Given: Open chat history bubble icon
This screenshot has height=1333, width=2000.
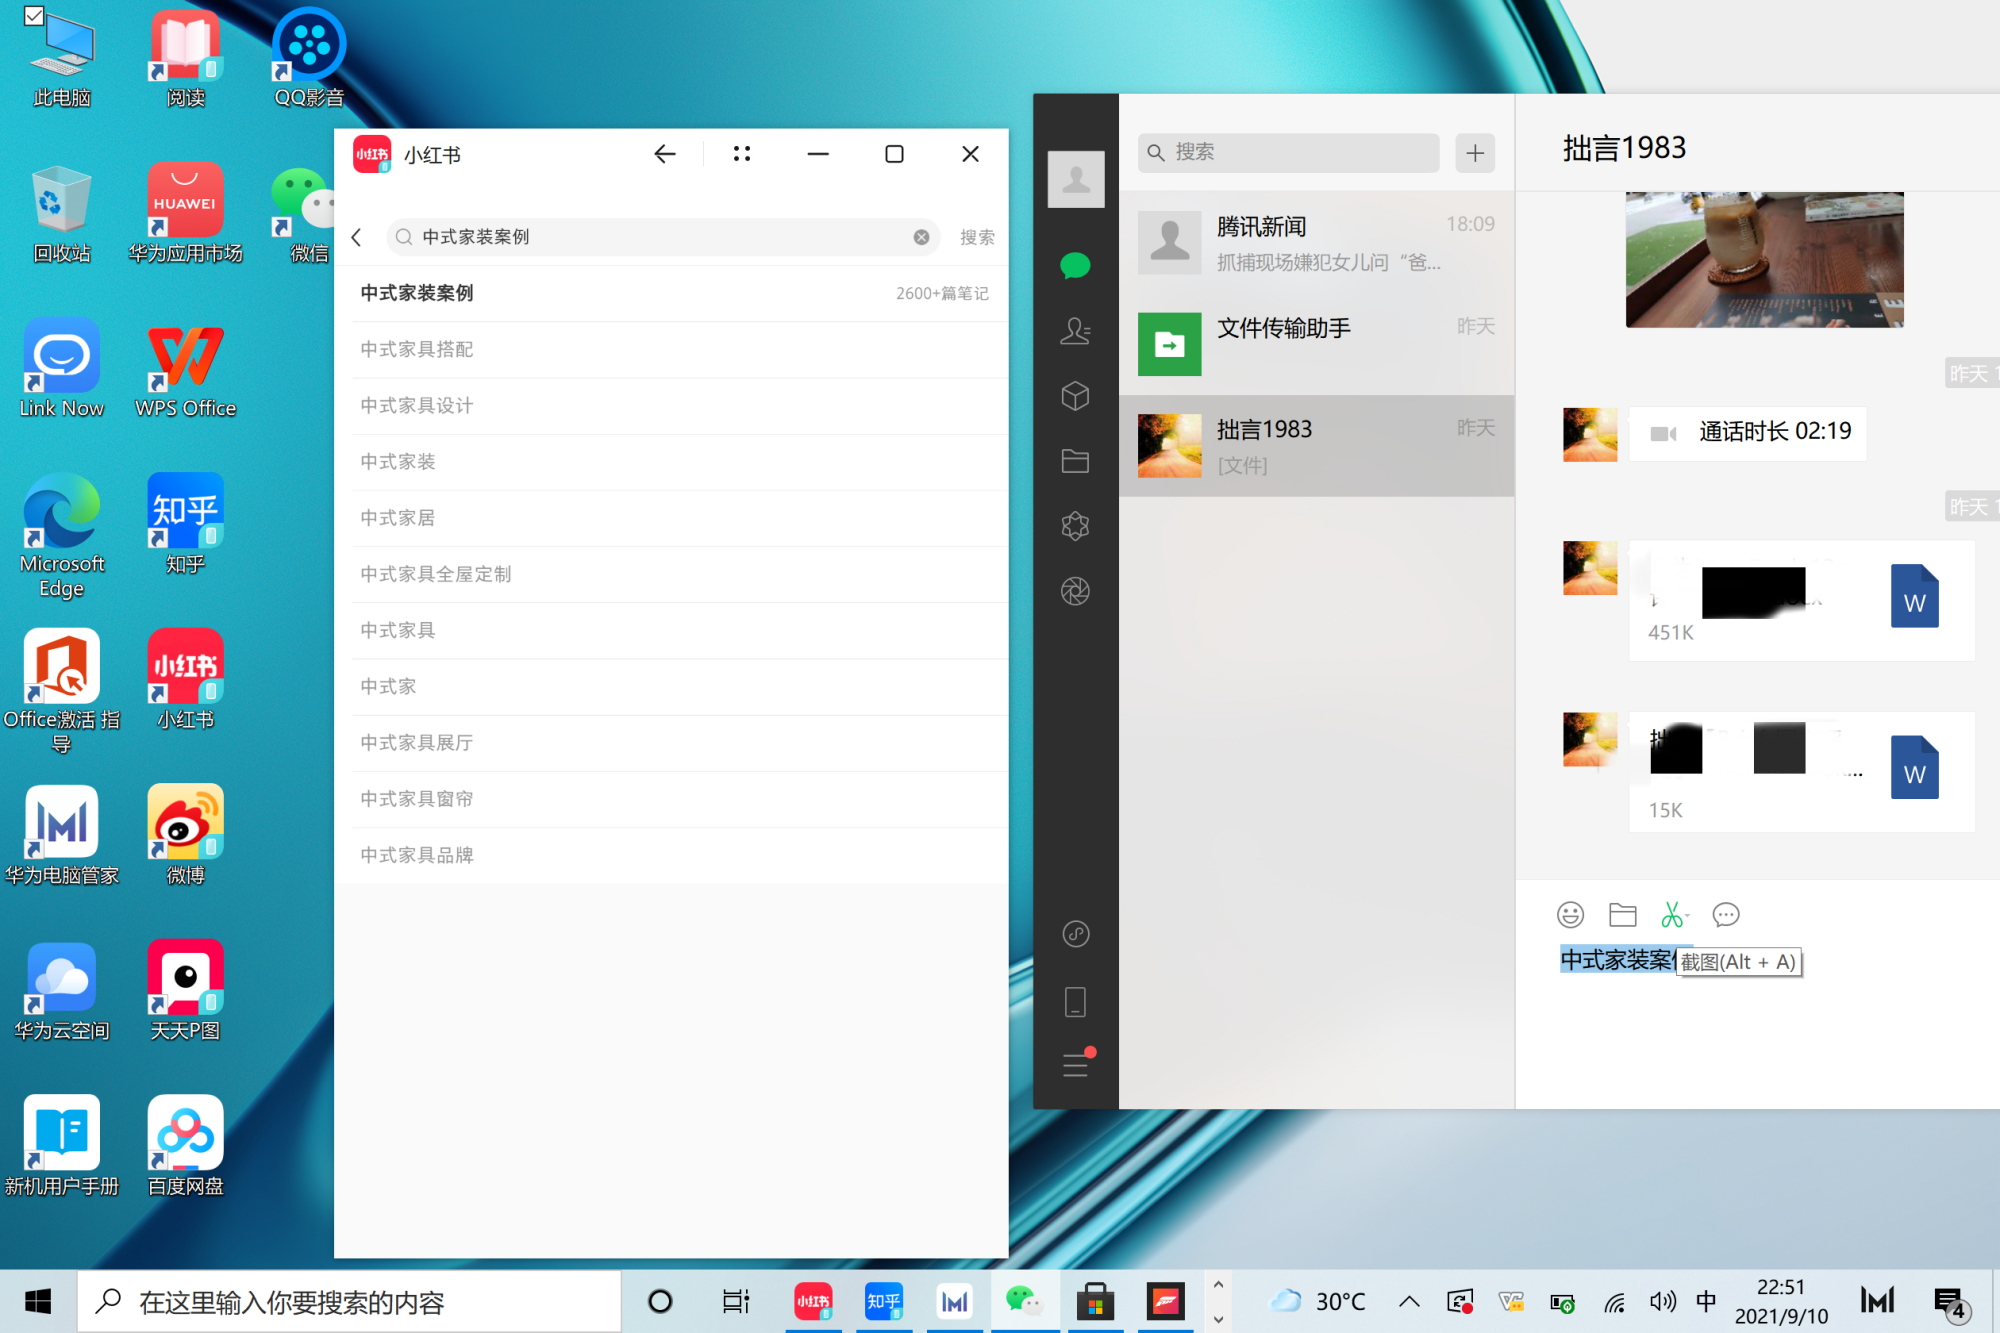Looking at the screenshot, I should (1726, 914).
